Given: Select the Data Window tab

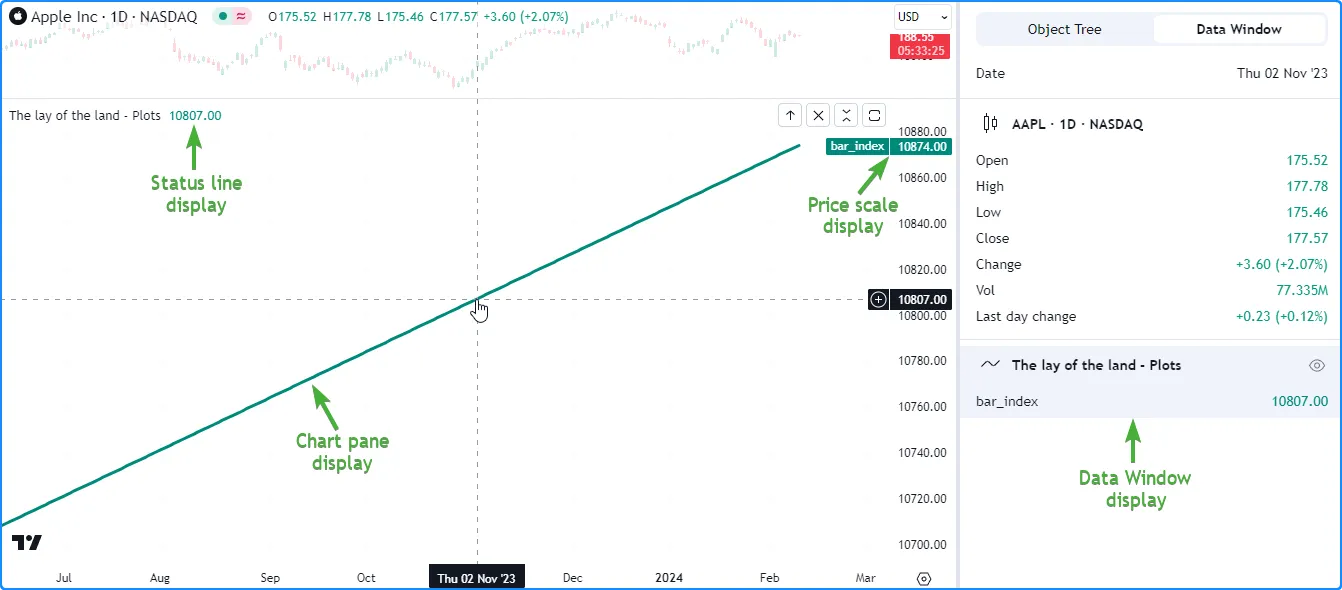Looking at the screenshot, I should coord(1238,30).
